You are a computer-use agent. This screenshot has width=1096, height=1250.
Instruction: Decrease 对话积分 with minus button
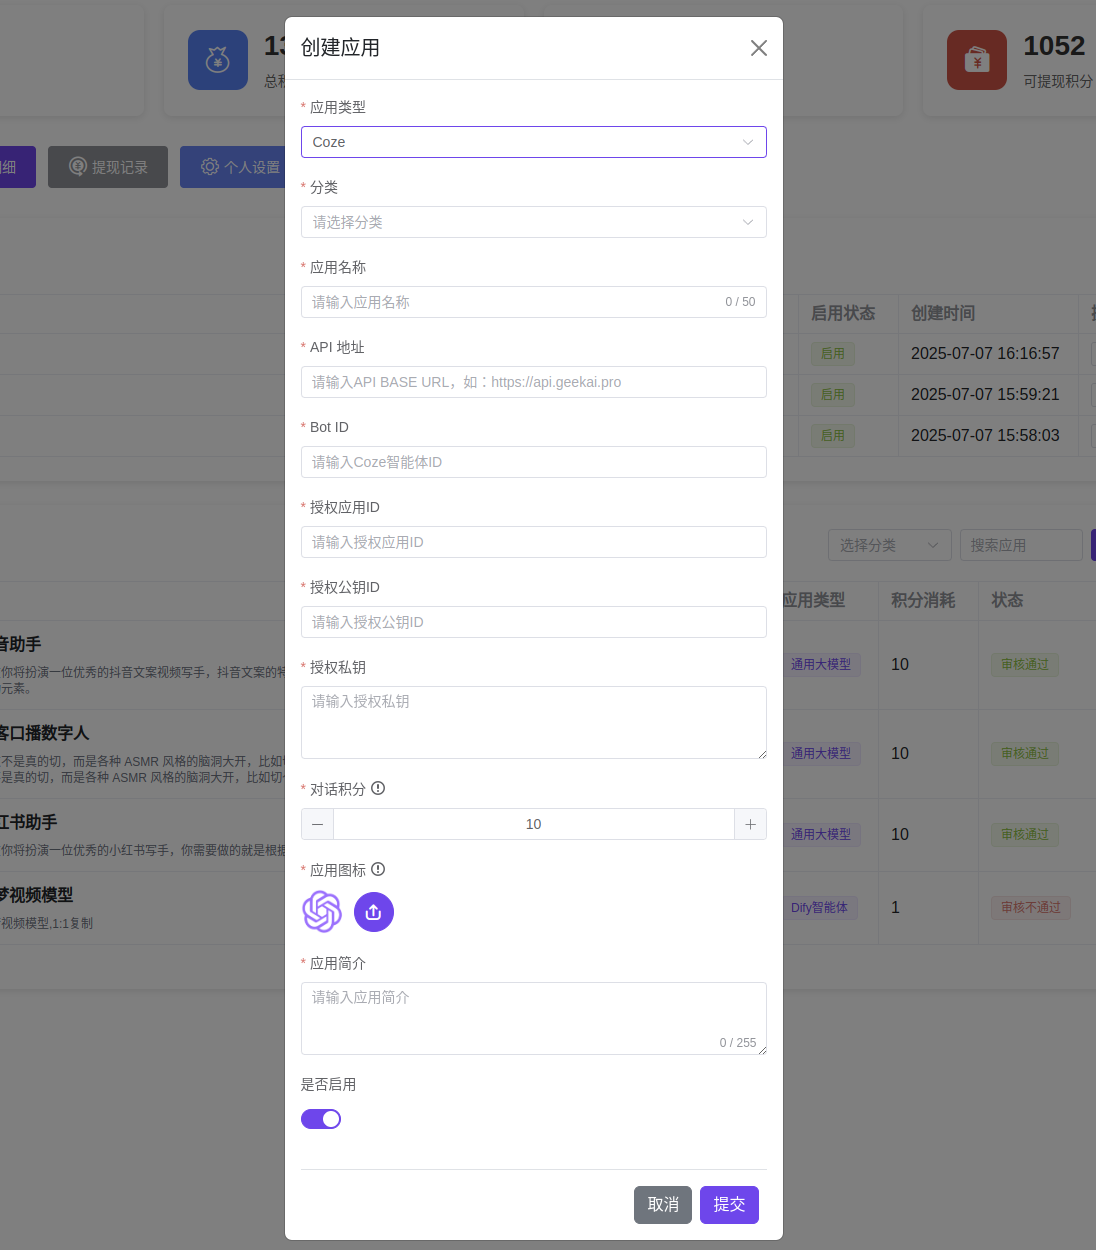tap(317, 824)
